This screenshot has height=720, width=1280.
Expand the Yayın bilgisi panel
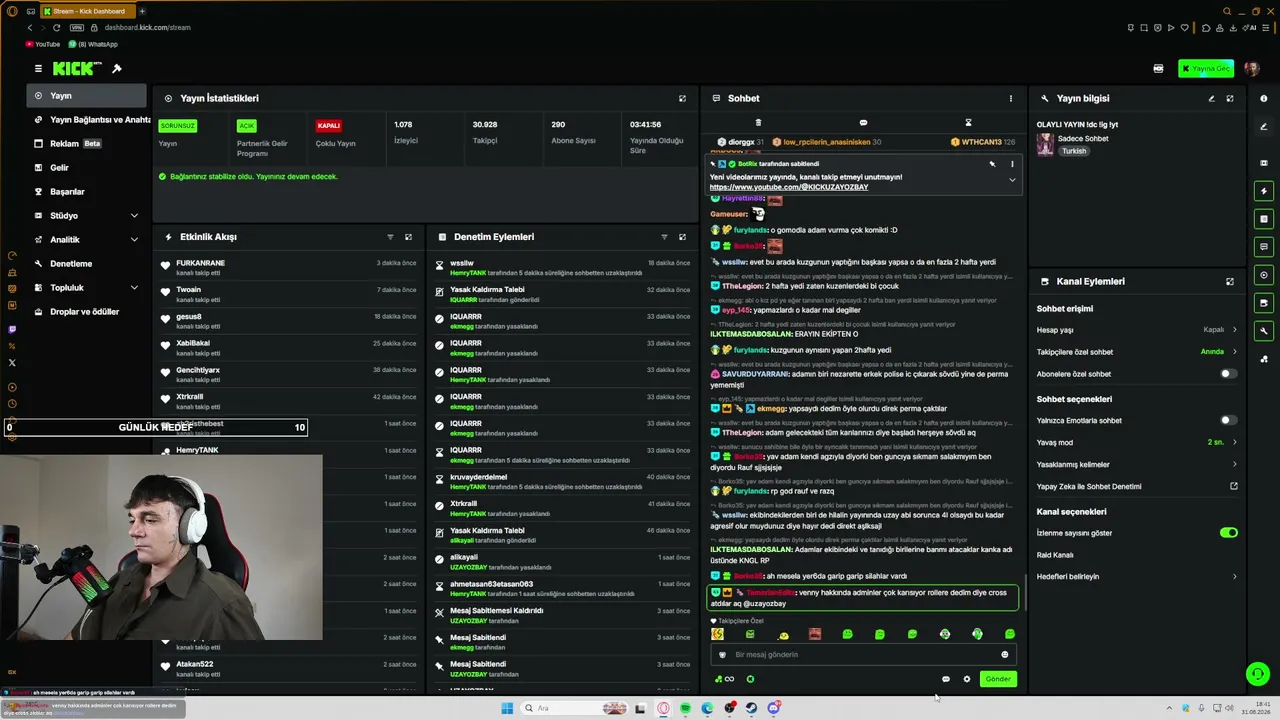point(1230,98)
